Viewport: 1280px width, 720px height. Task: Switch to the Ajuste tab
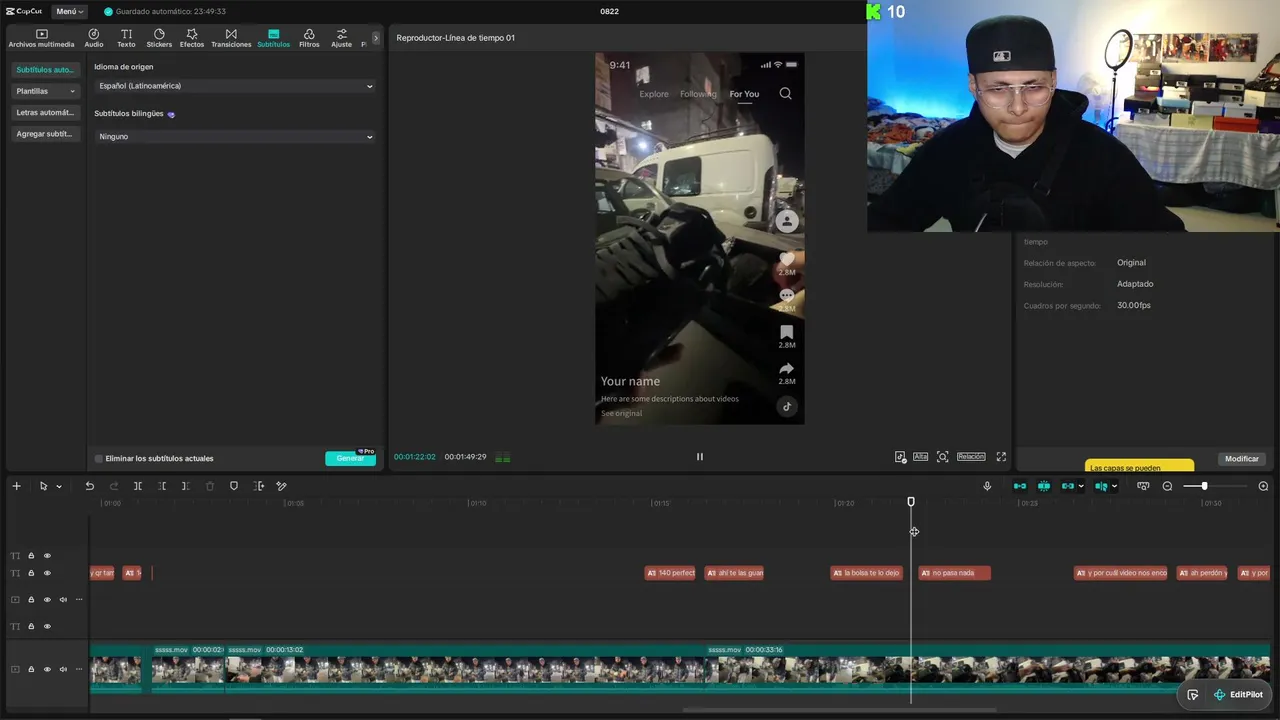[342, 38]
